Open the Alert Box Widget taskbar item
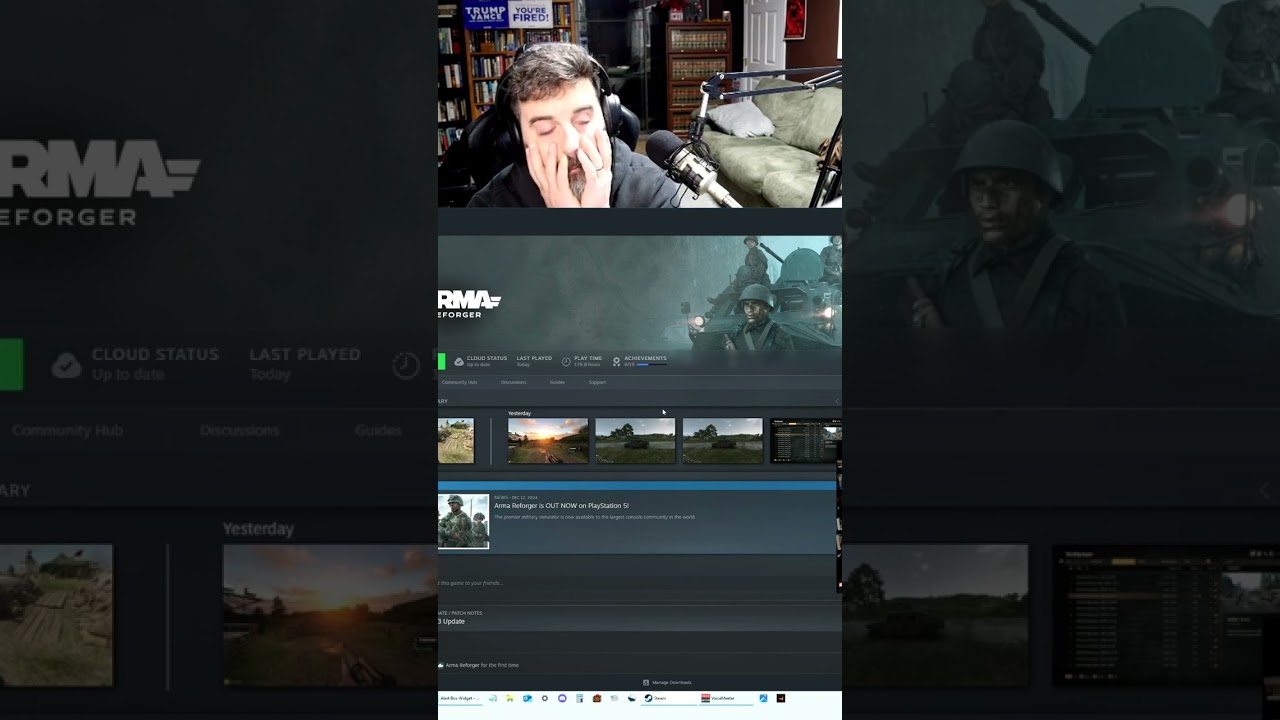Viewport: 1280px width, 720px height. (460, 698)
